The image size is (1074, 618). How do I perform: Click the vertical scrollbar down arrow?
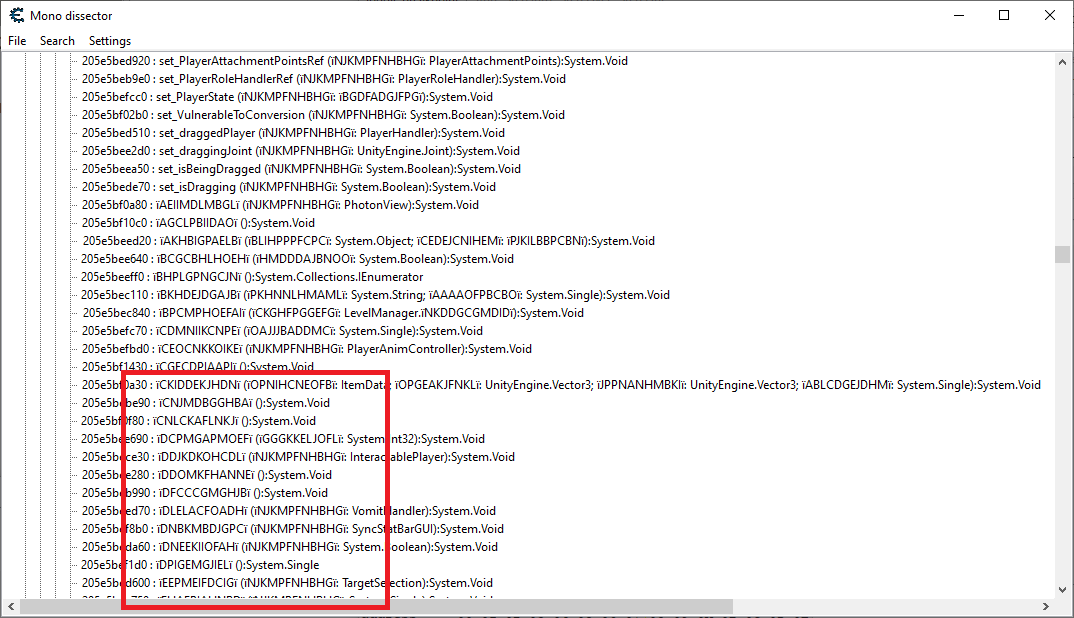1062,590
